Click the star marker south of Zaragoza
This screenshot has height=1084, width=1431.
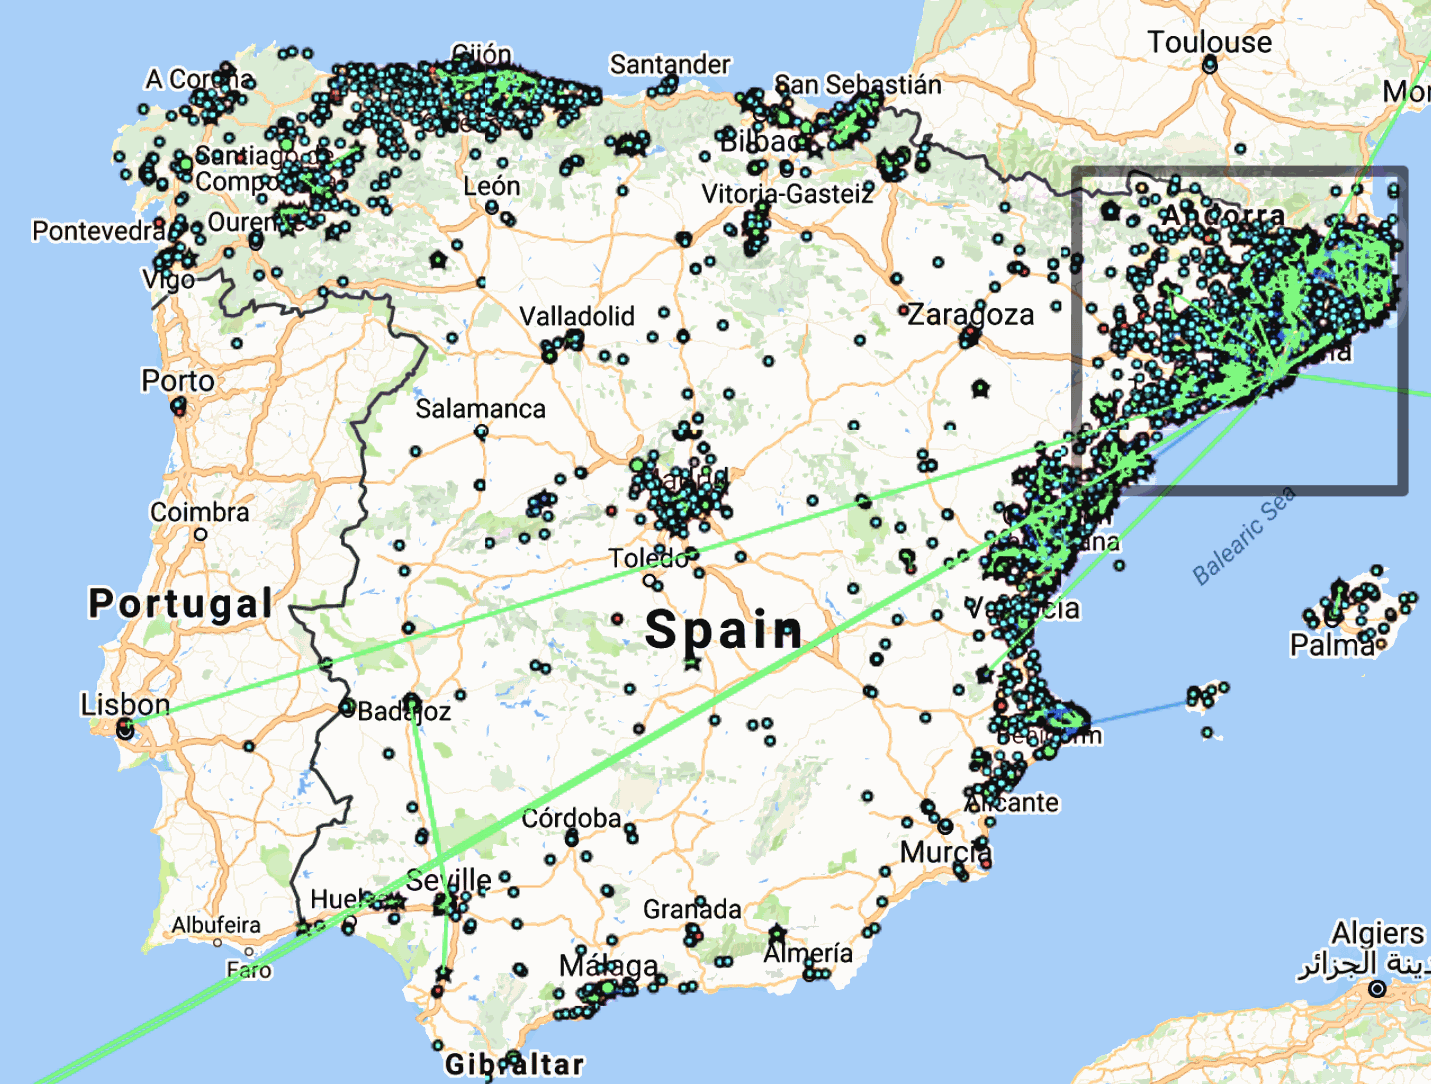tap(980, 388)
